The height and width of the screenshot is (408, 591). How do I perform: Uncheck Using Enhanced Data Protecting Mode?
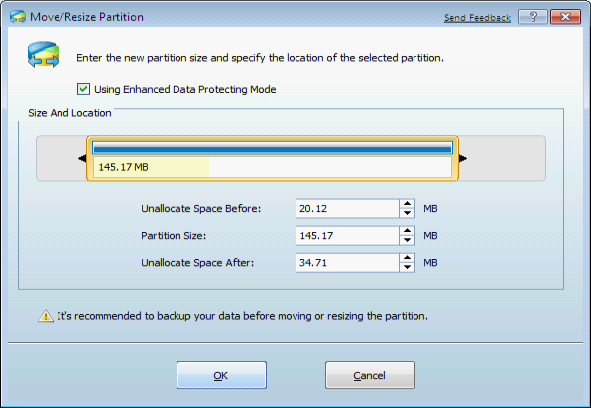click(83, 89)
